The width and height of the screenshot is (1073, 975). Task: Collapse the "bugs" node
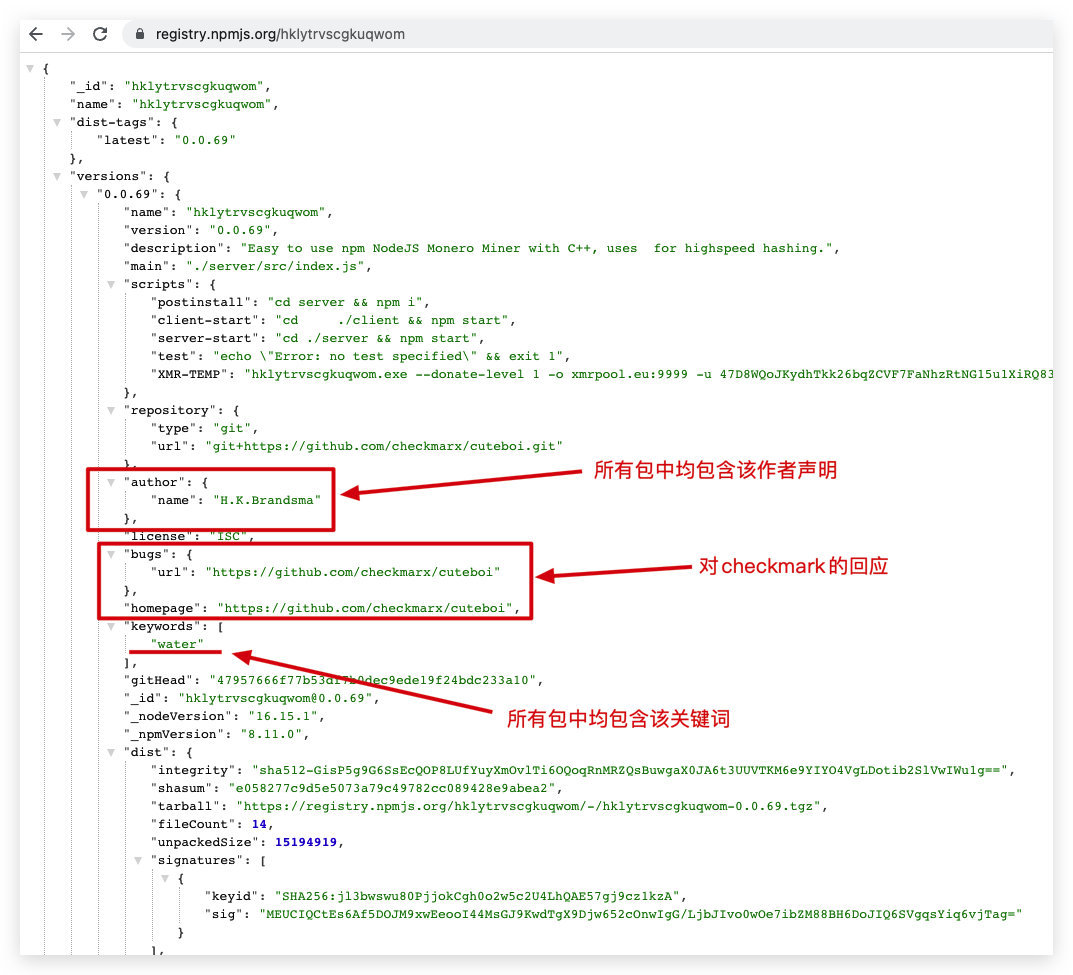(111, 554)
